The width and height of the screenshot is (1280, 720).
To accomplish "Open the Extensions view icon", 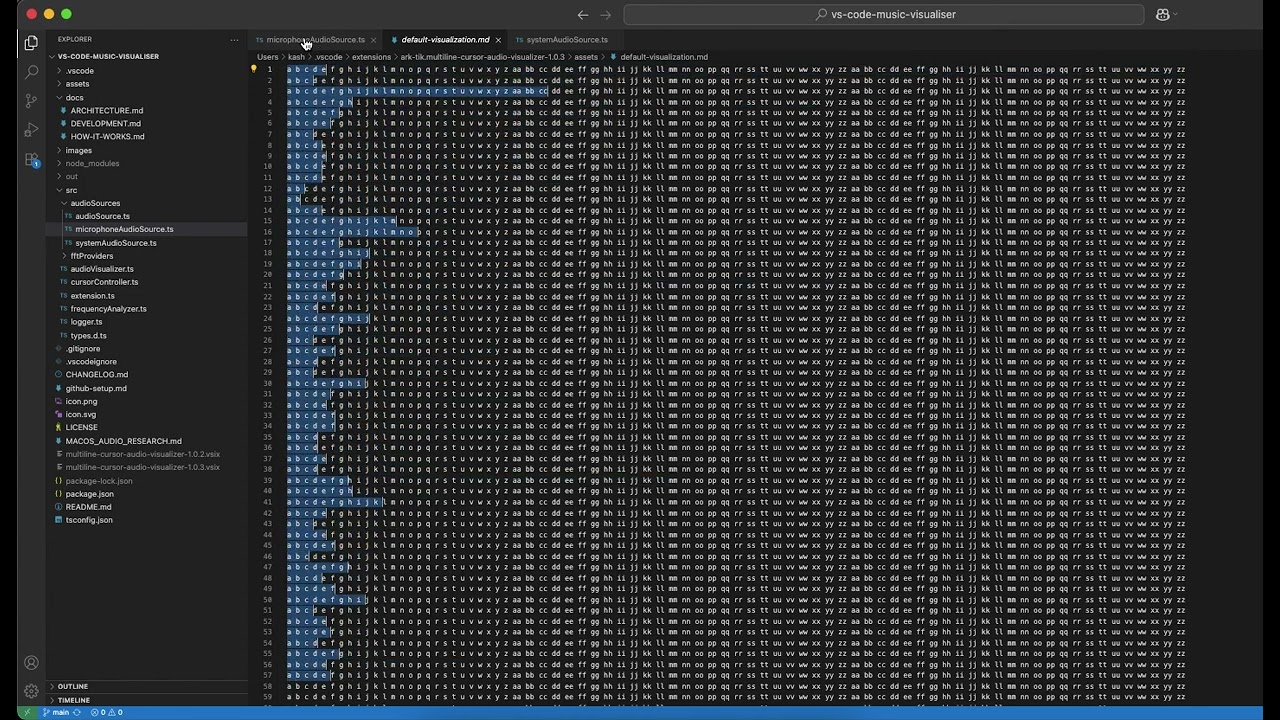I will coord(31,160).
